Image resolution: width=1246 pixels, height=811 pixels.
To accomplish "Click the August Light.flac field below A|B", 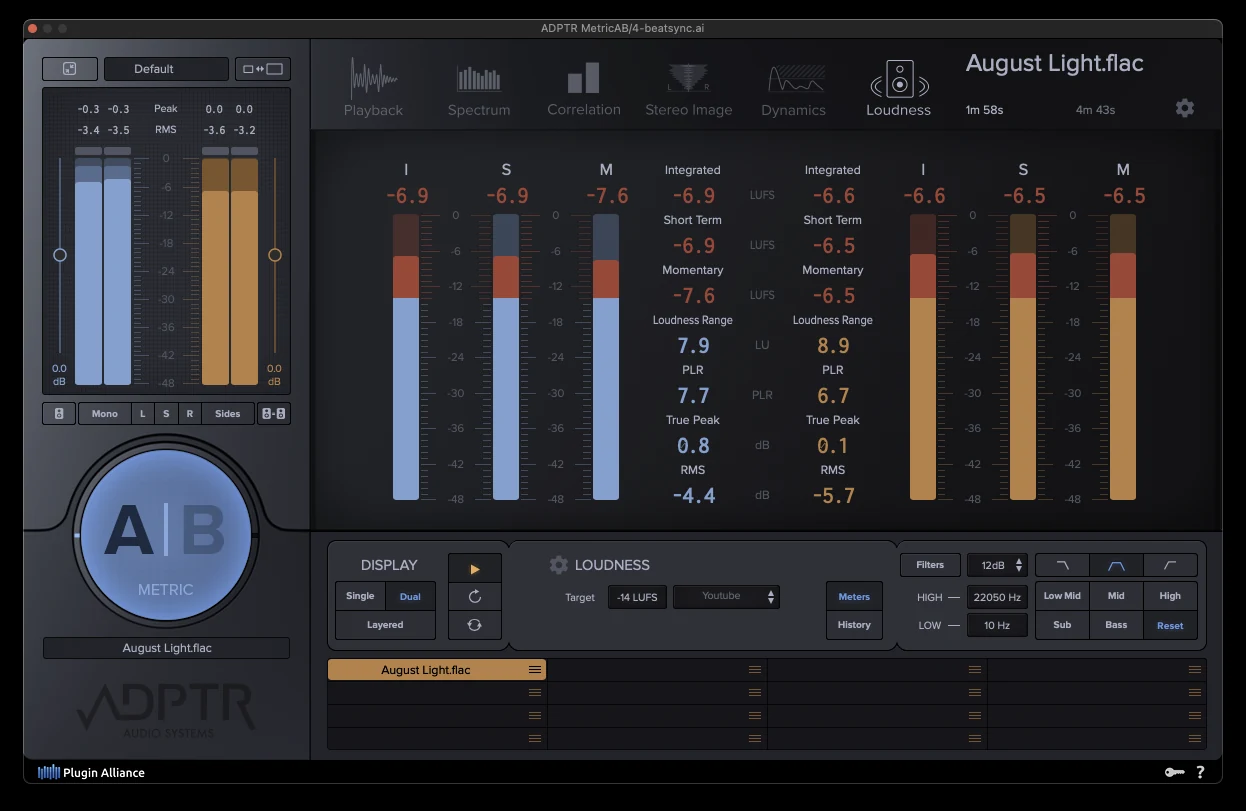I will [166, 648].
